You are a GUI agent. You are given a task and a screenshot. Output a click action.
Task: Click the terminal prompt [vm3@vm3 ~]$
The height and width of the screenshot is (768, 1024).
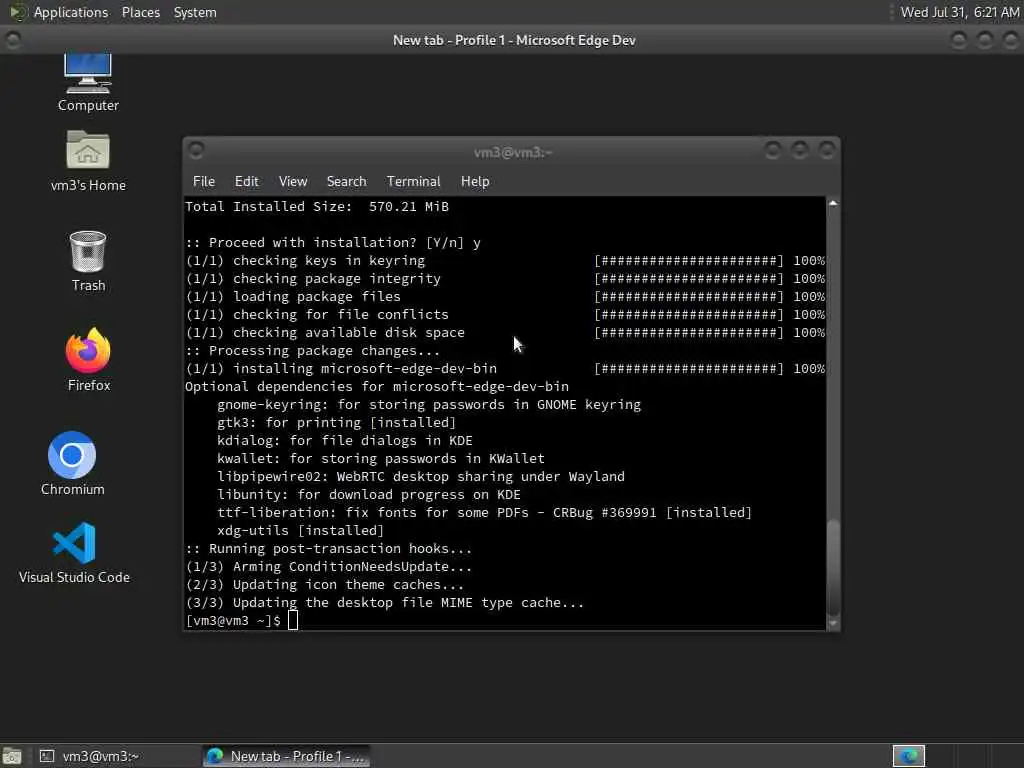pyautogui.click(x=233, y=620)
